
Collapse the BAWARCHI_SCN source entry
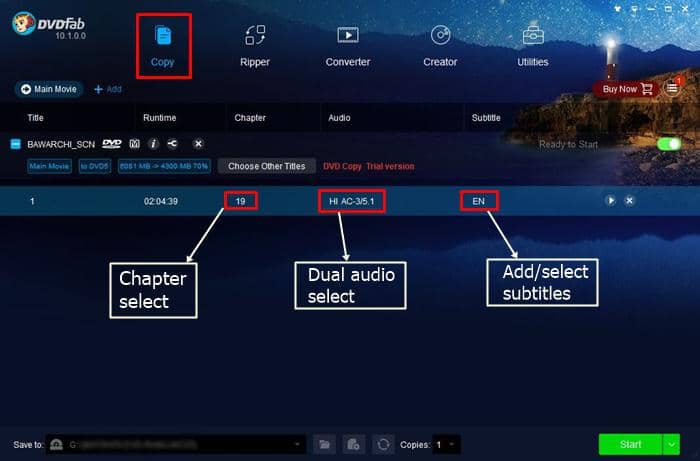[15, 144]
